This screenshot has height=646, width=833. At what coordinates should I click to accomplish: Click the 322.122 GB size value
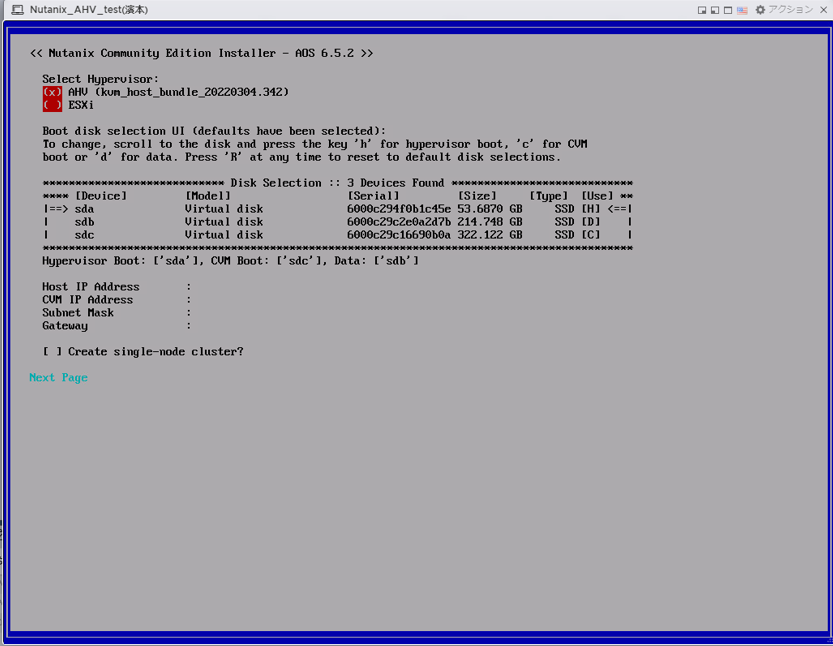point(490,235)
